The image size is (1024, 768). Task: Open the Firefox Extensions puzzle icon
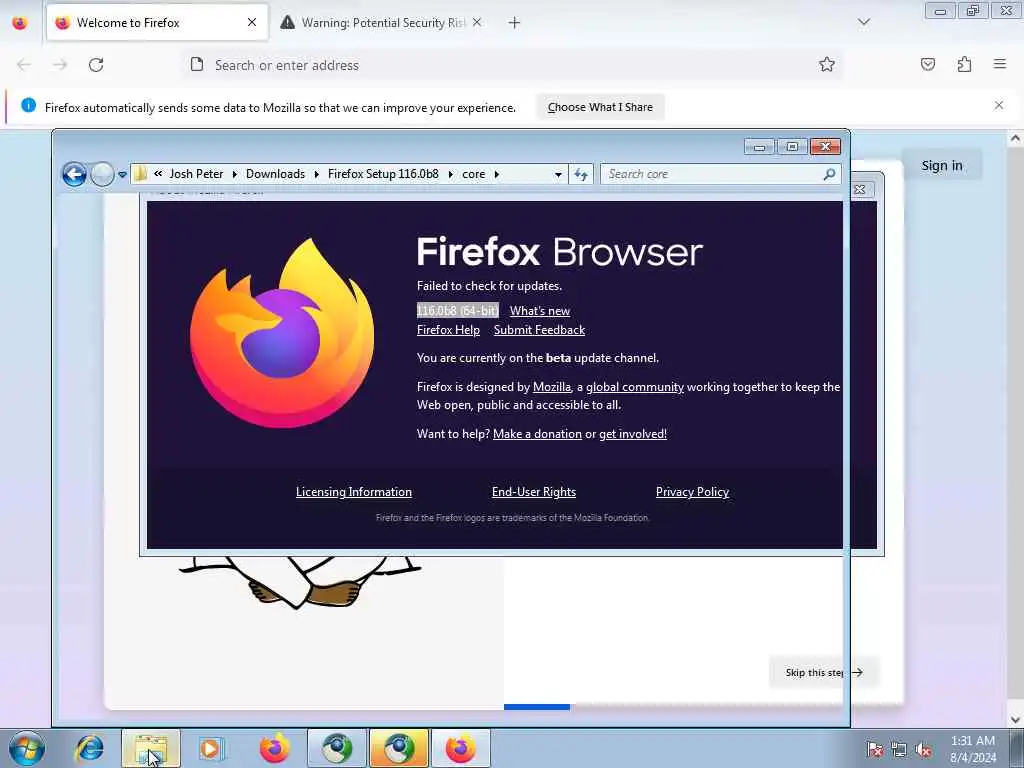(x=965, y=64)
